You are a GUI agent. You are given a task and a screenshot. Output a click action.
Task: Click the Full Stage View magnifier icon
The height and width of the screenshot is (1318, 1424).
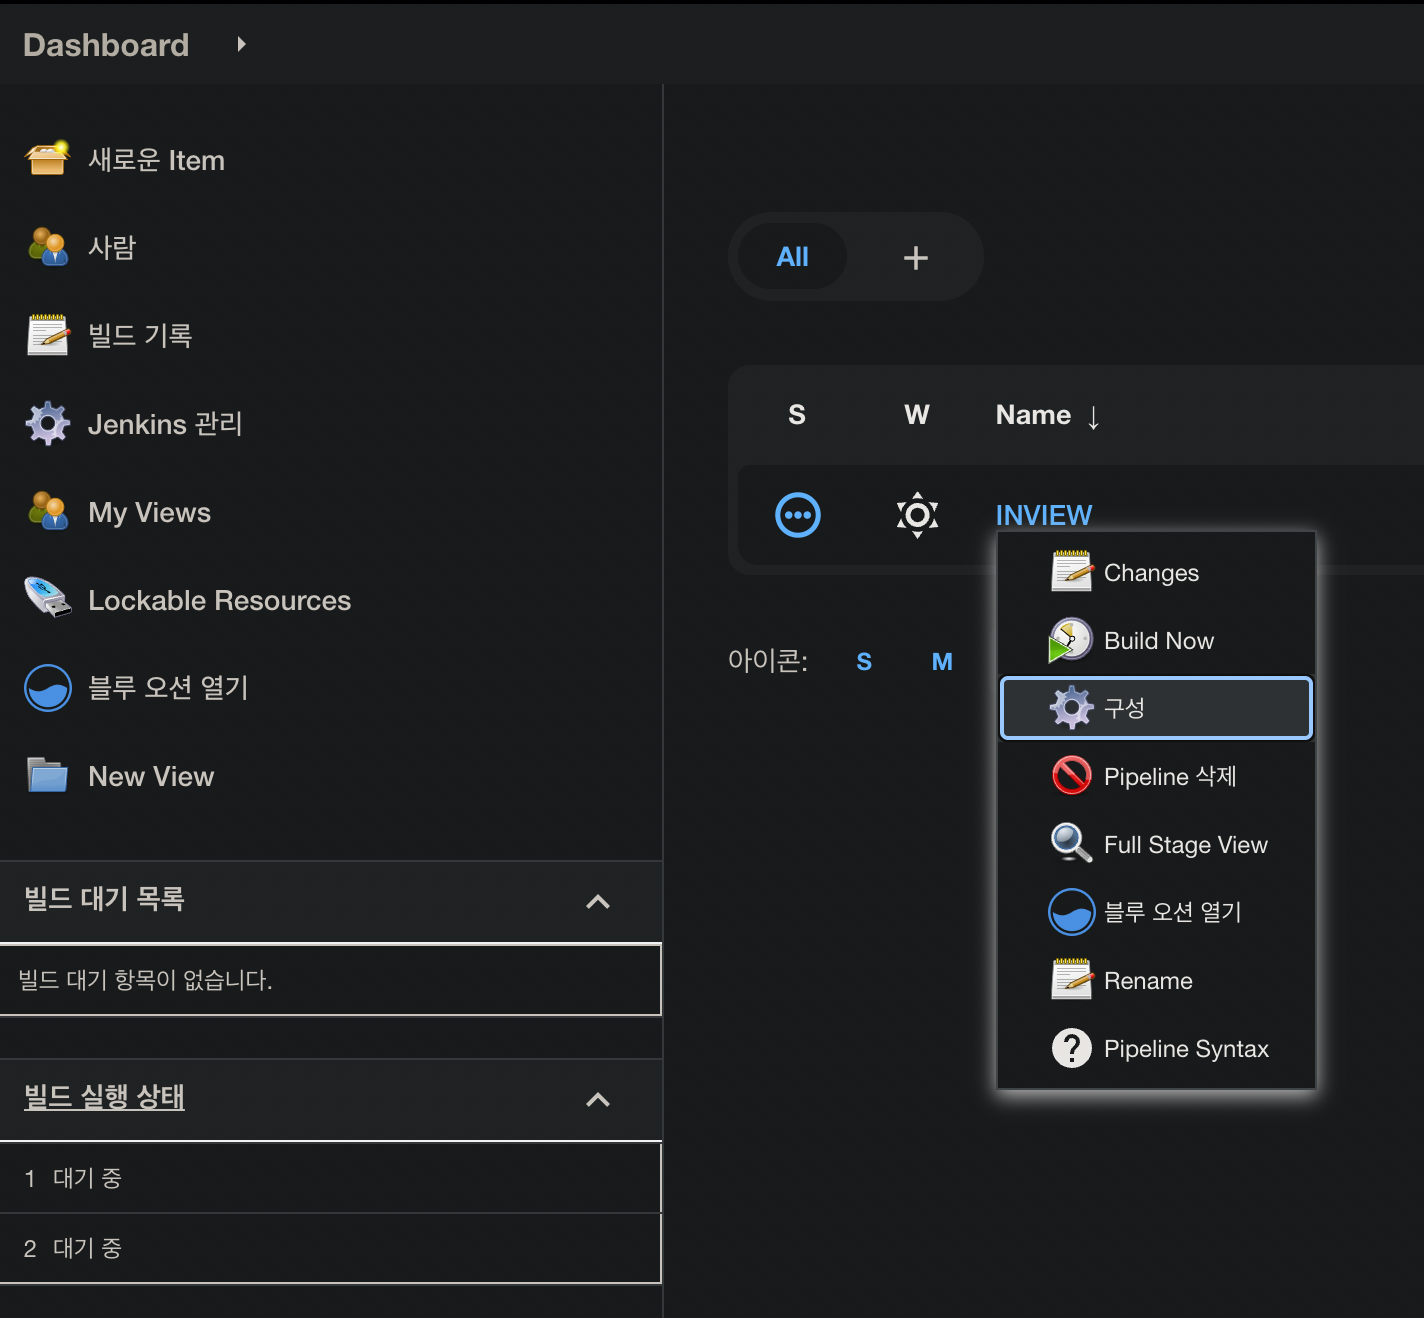click(1071, 843)
